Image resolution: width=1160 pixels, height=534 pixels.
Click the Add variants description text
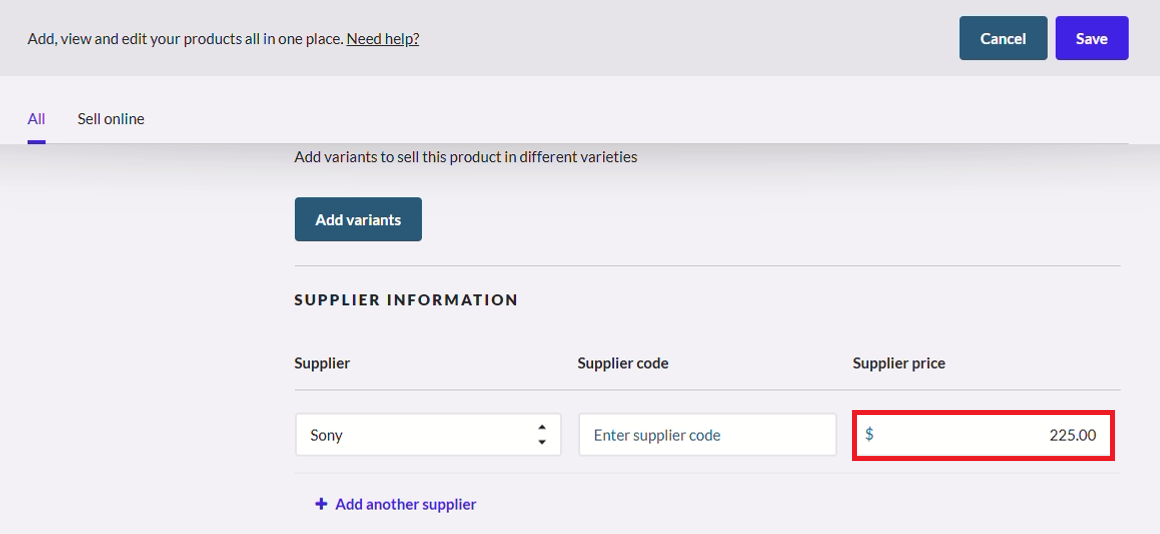coord(466,157)
